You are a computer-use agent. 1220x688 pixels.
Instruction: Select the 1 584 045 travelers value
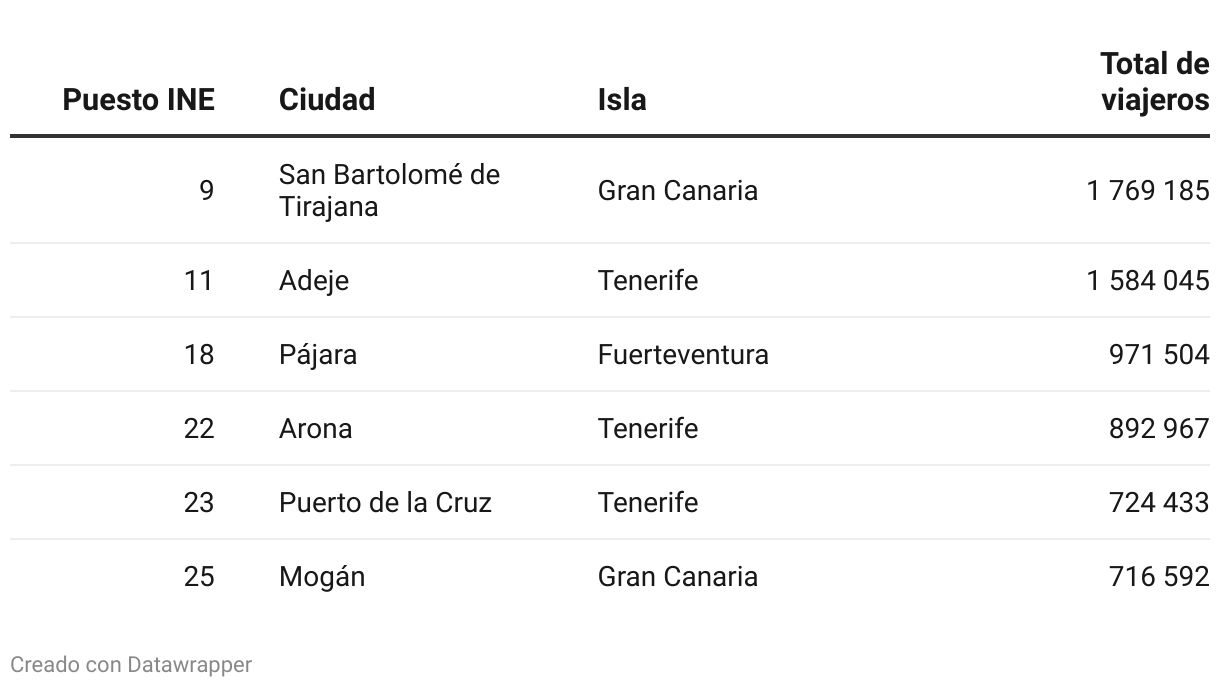click(1148, 281)
